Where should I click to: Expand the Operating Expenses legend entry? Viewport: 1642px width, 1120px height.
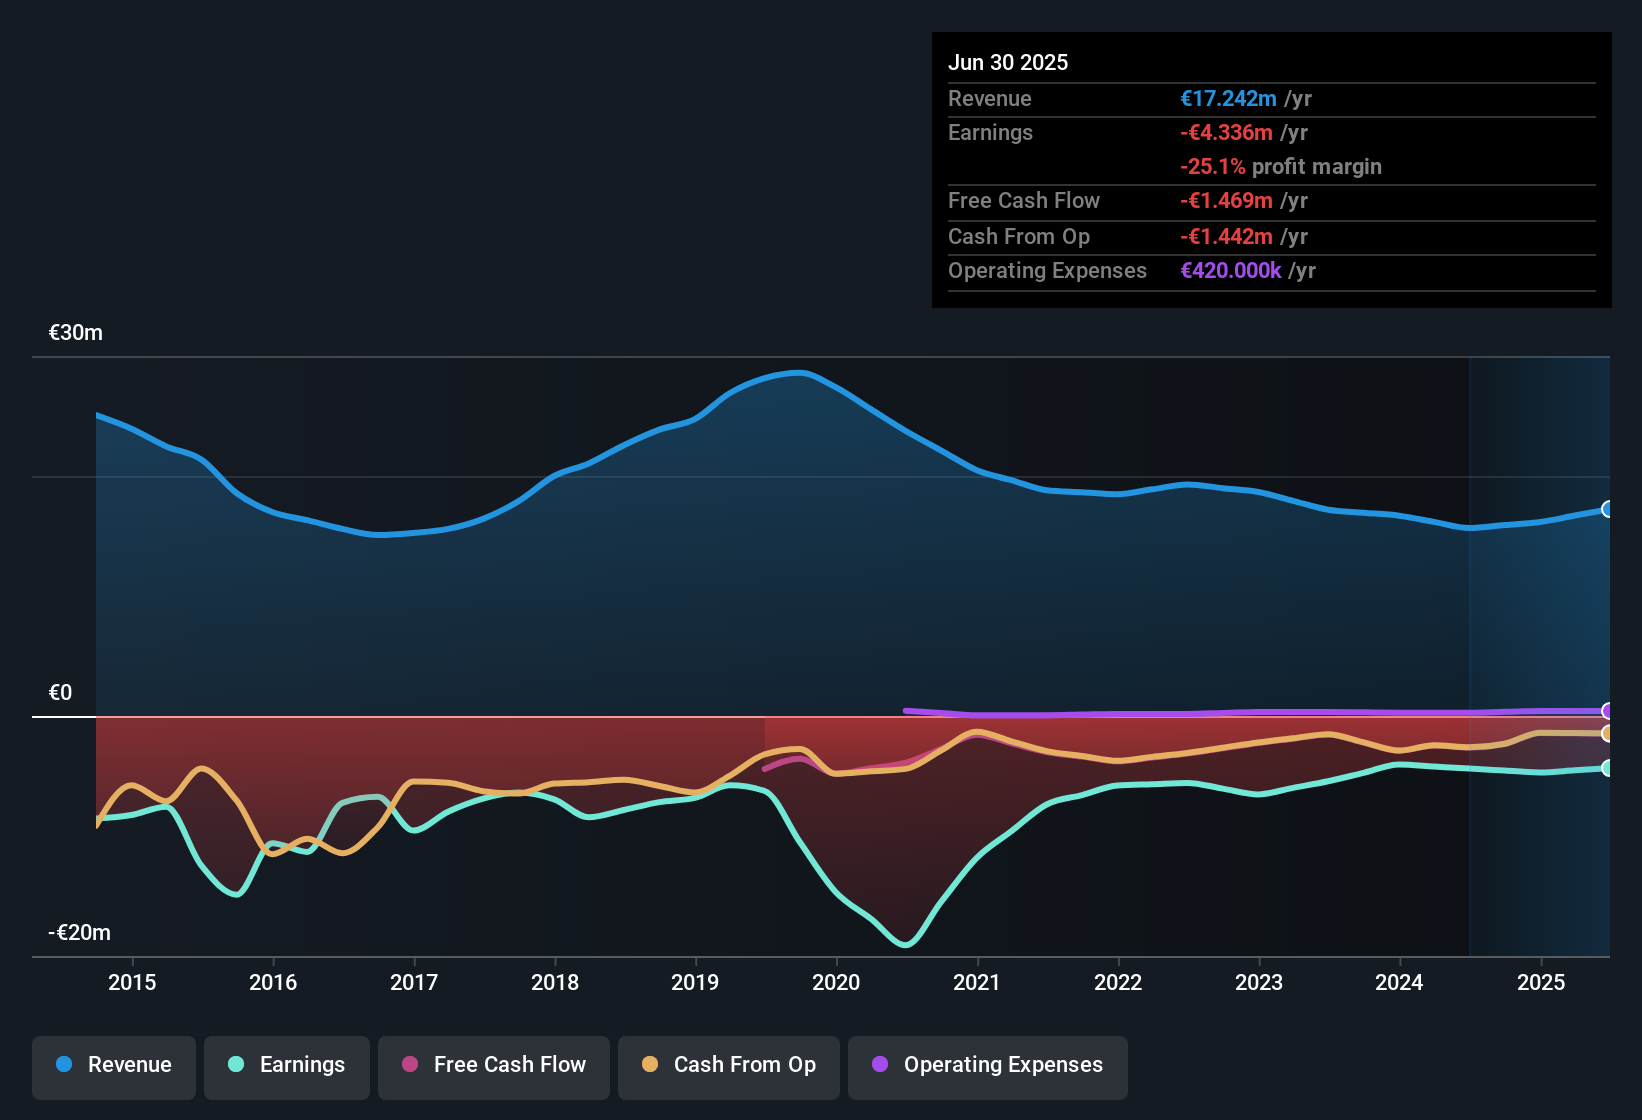(x=987, y=1066)
